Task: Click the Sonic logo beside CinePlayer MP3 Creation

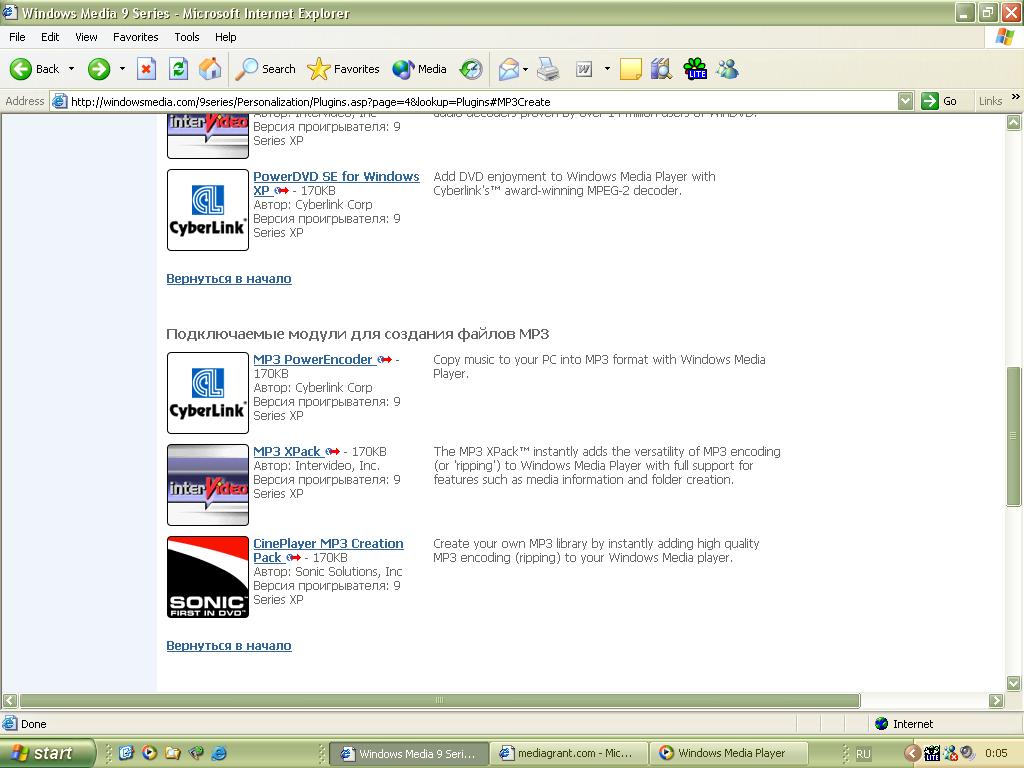Action: 208,577
